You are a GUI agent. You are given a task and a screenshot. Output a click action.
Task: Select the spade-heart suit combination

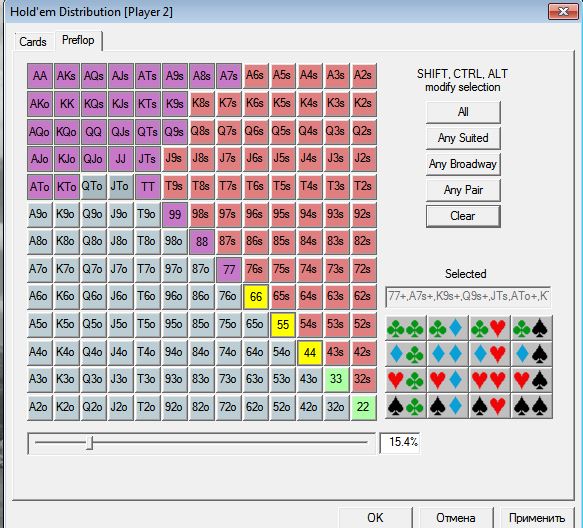tap(489, 406)
